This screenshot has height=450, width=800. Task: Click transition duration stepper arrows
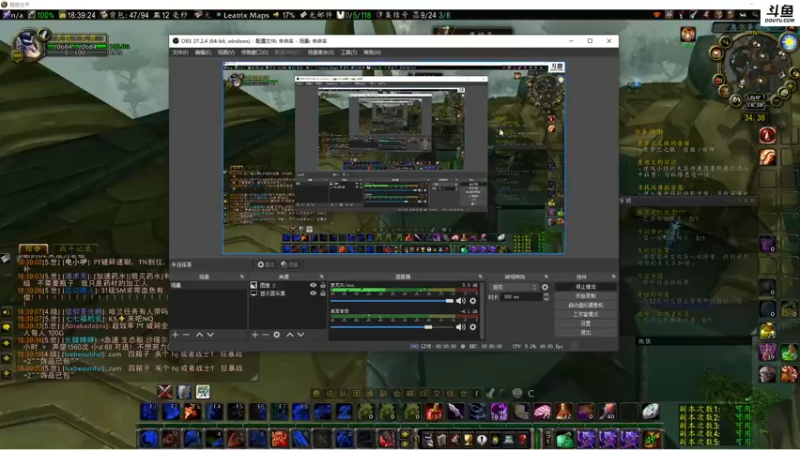pos(546,296)
